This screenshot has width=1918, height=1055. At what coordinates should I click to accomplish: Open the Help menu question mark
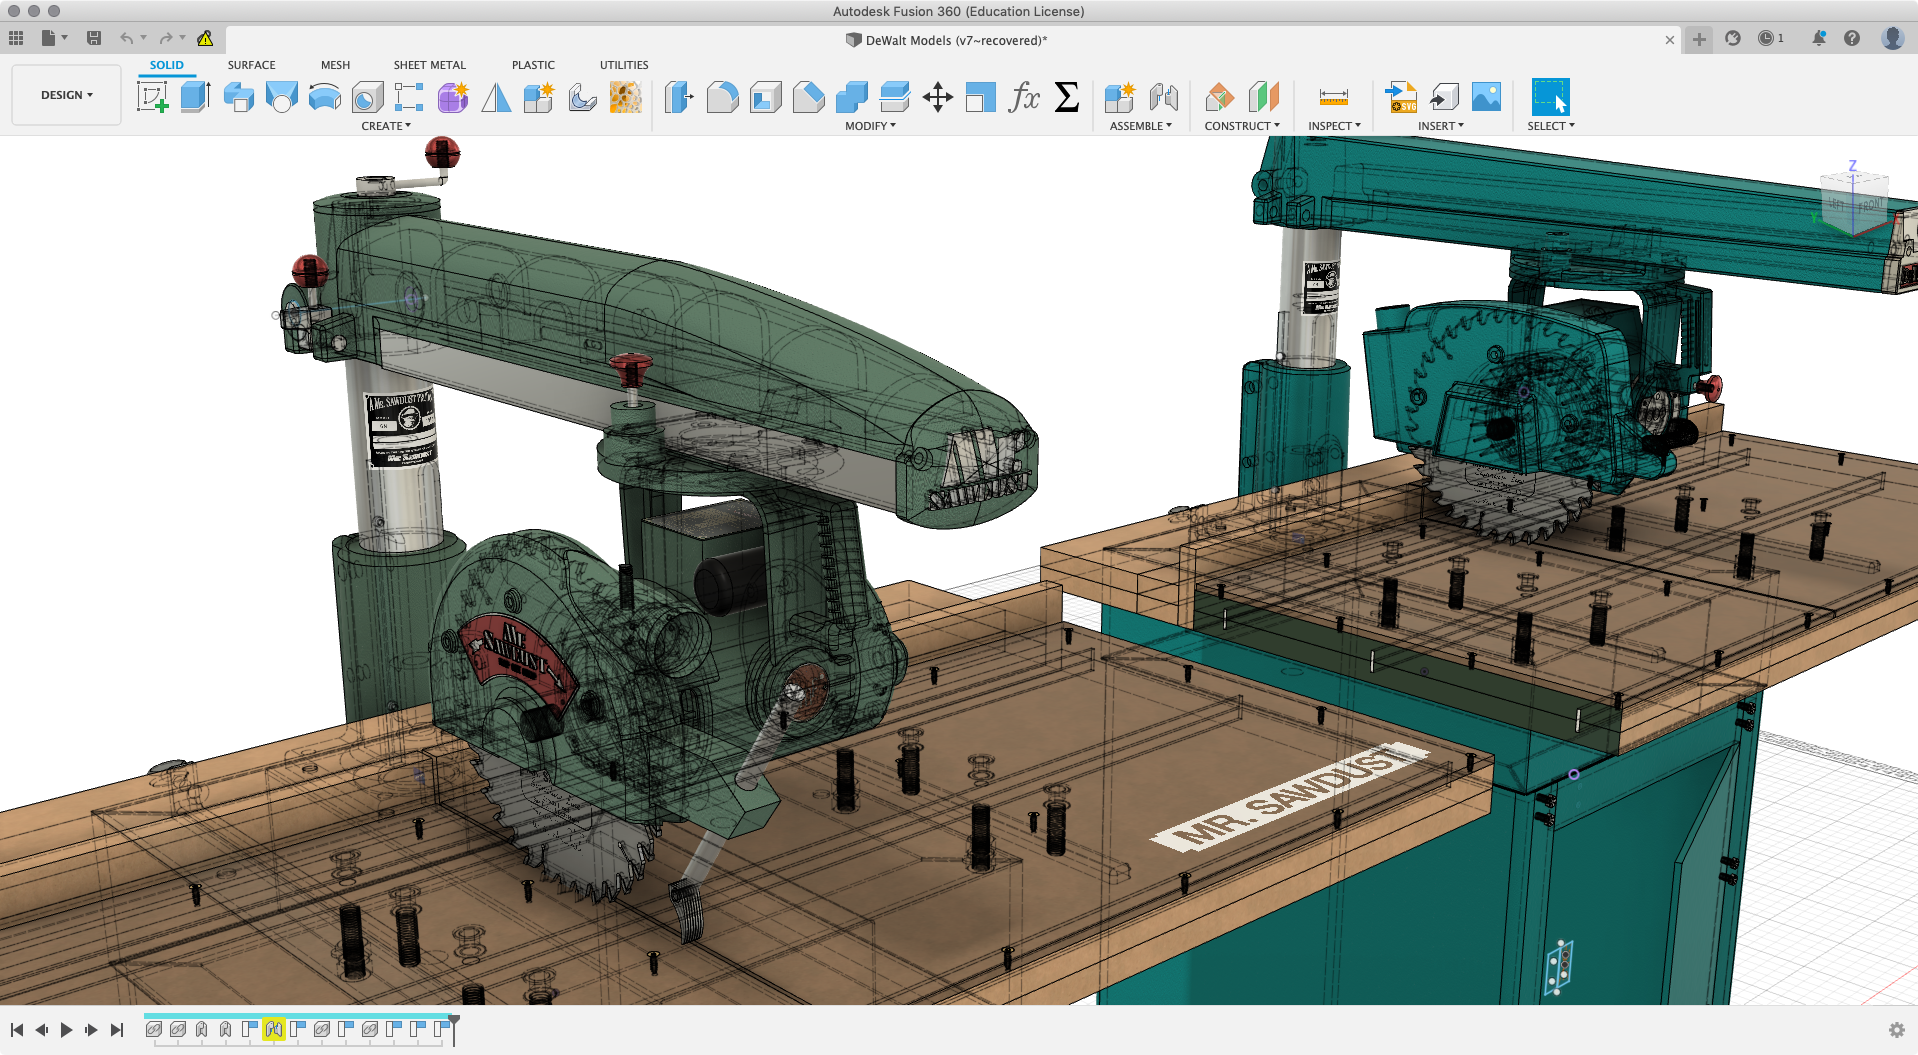(1852, 38)
